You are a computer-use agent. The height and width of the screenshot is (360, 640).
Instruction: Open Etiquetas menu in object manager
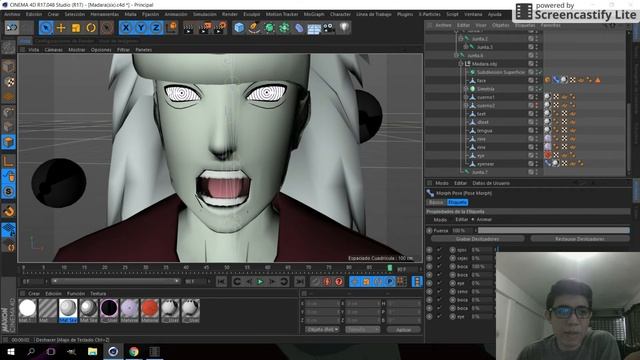coord(525,25)
